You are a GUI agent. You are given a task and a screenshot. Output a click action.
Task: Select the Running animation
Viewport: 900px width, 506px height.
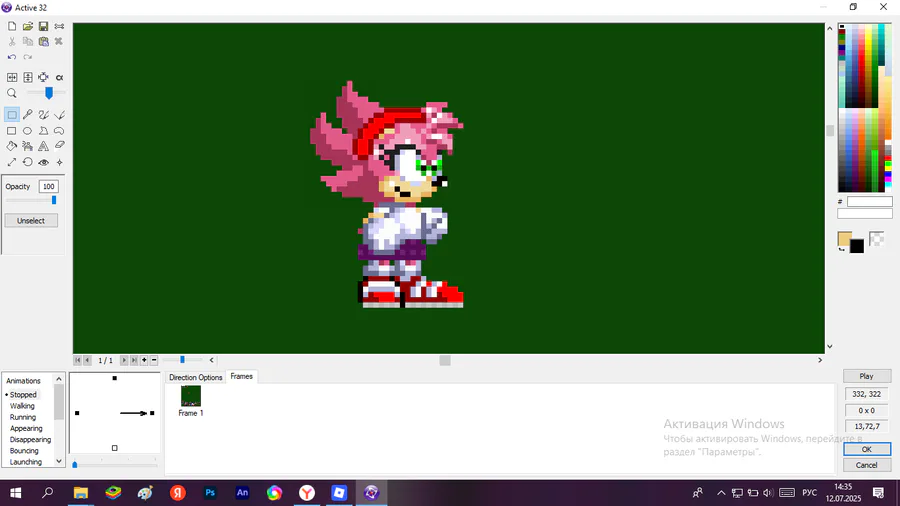pos(22,417)
